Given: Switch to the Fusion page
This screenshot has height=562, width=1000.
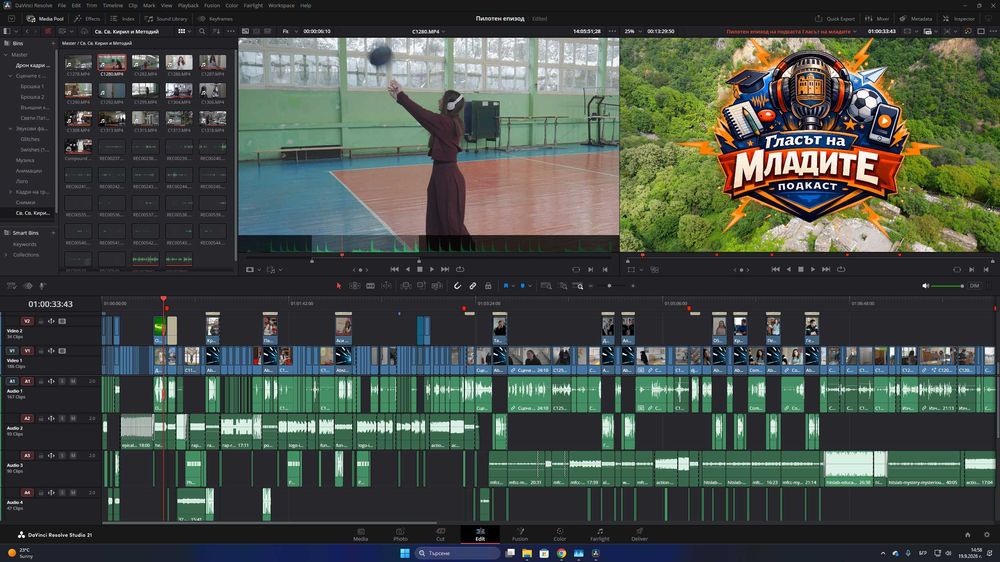Looking at the screenshot, I should tap(520, 535).
